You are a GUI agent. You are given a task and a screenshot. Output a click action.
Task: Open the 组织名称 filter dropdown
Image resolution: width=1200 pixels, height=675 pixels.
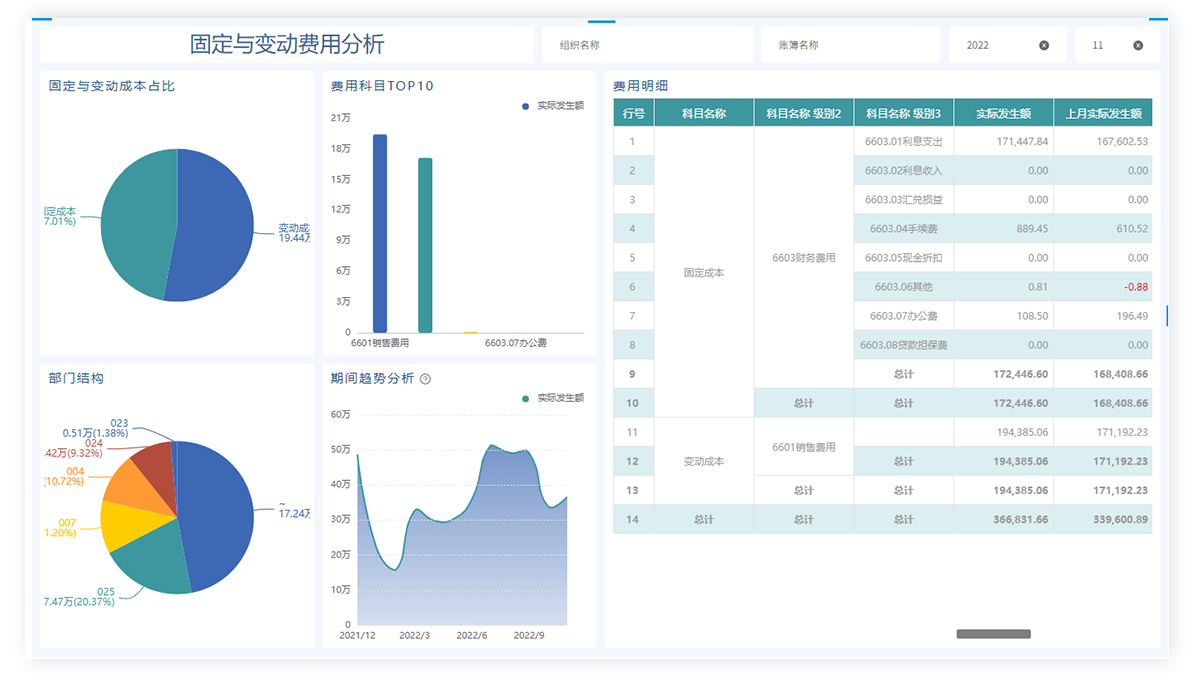pos(647,45)
